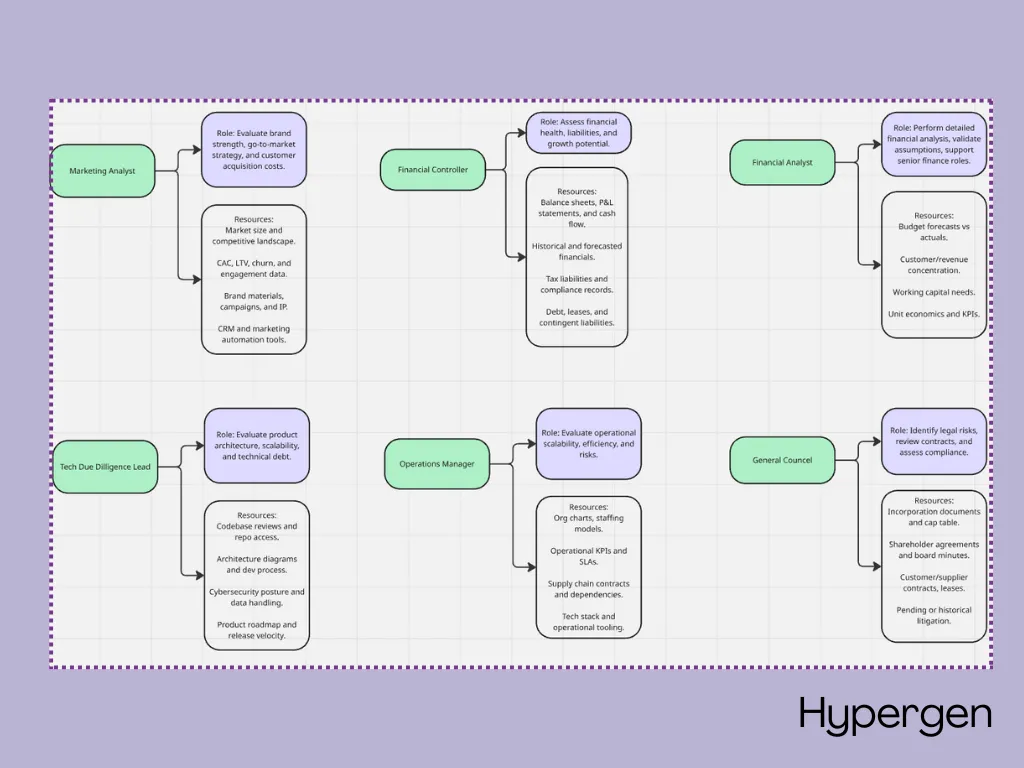Click the 'Evaluate product architecture' role box
1024x768 pixels.
click(257, 446)
